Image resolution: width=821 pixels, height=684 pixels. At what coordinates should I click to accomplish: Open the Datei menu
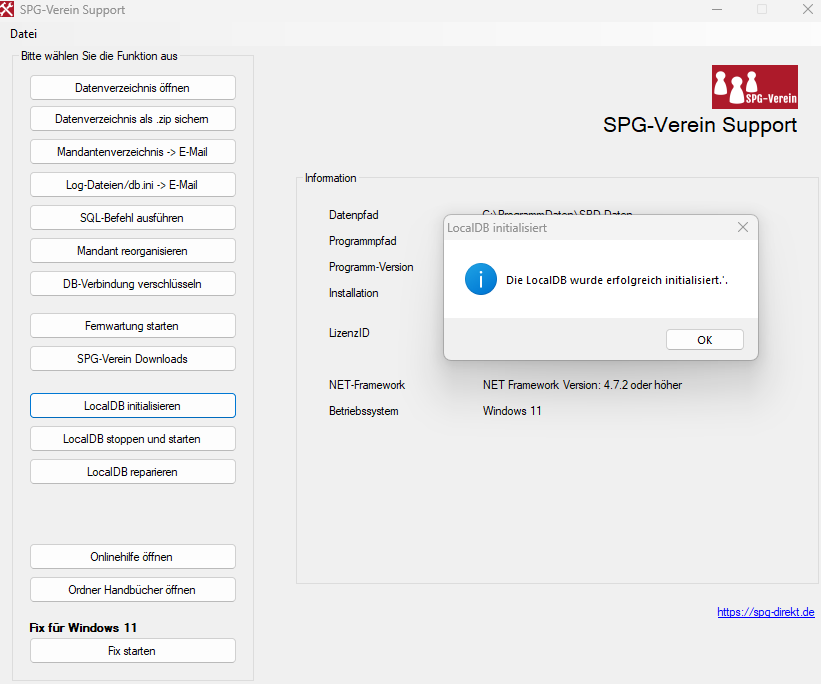click(x=24, y=34)
